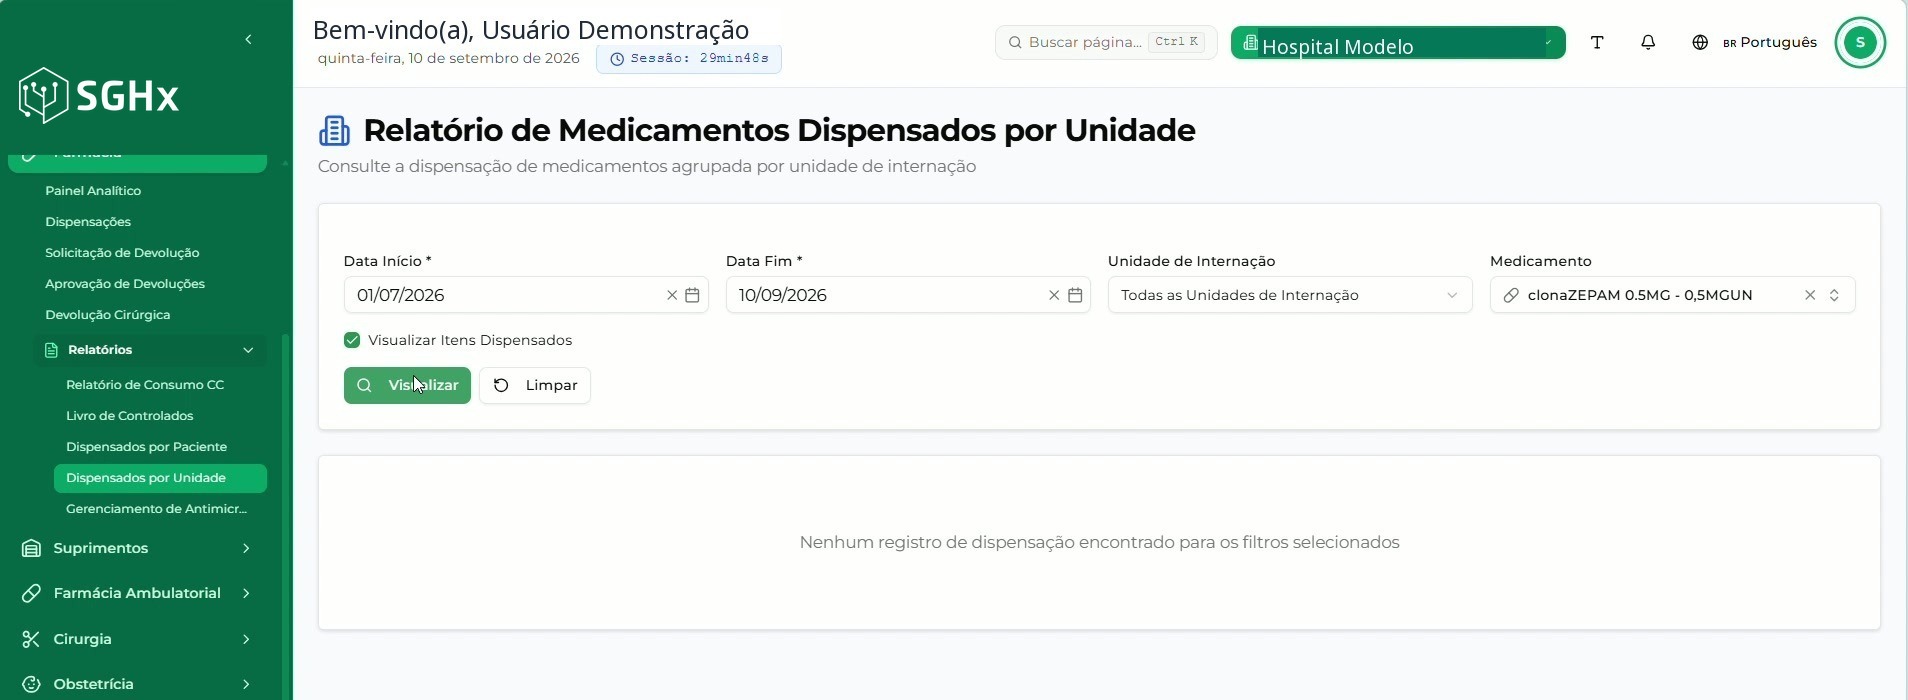The width and height of the screenshot is (1908, 700).
Task: Open the Hospital Modelo selector
Action: tap(1398, 43)
